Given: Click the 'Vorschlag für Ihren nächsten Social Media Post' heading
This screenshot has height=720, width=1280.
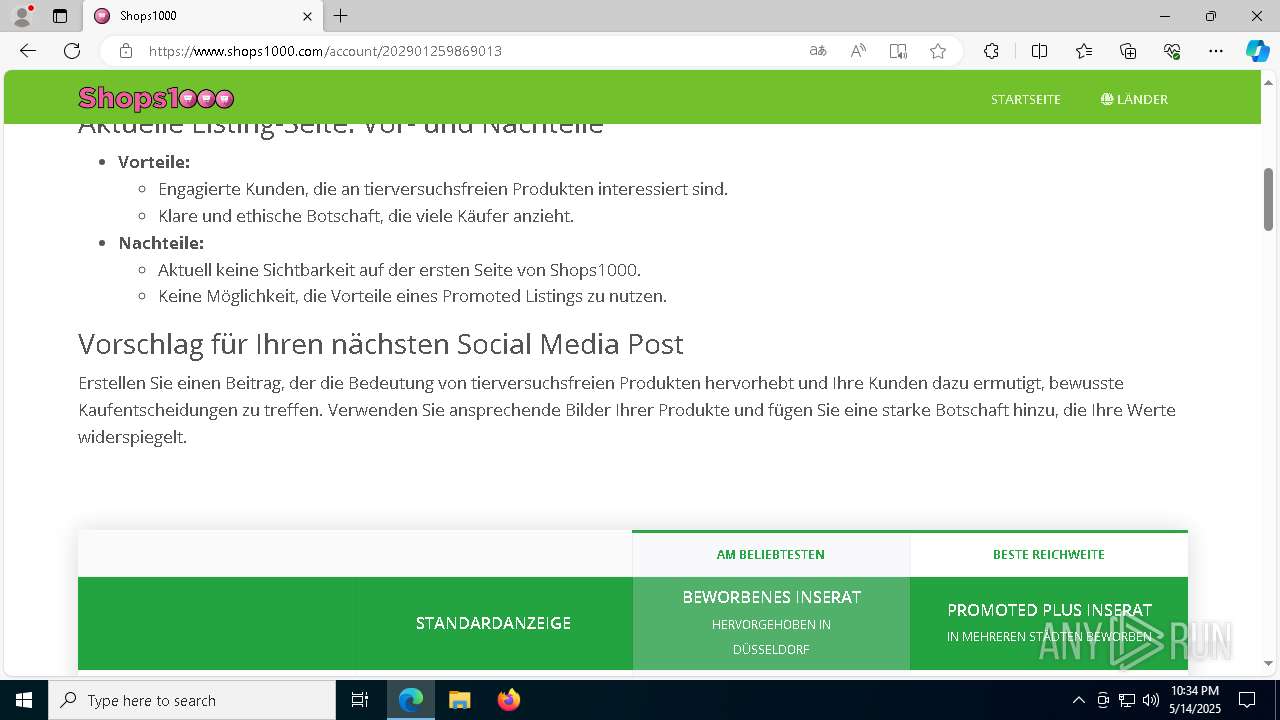Looking at the screenshot, I should (381, 344).
